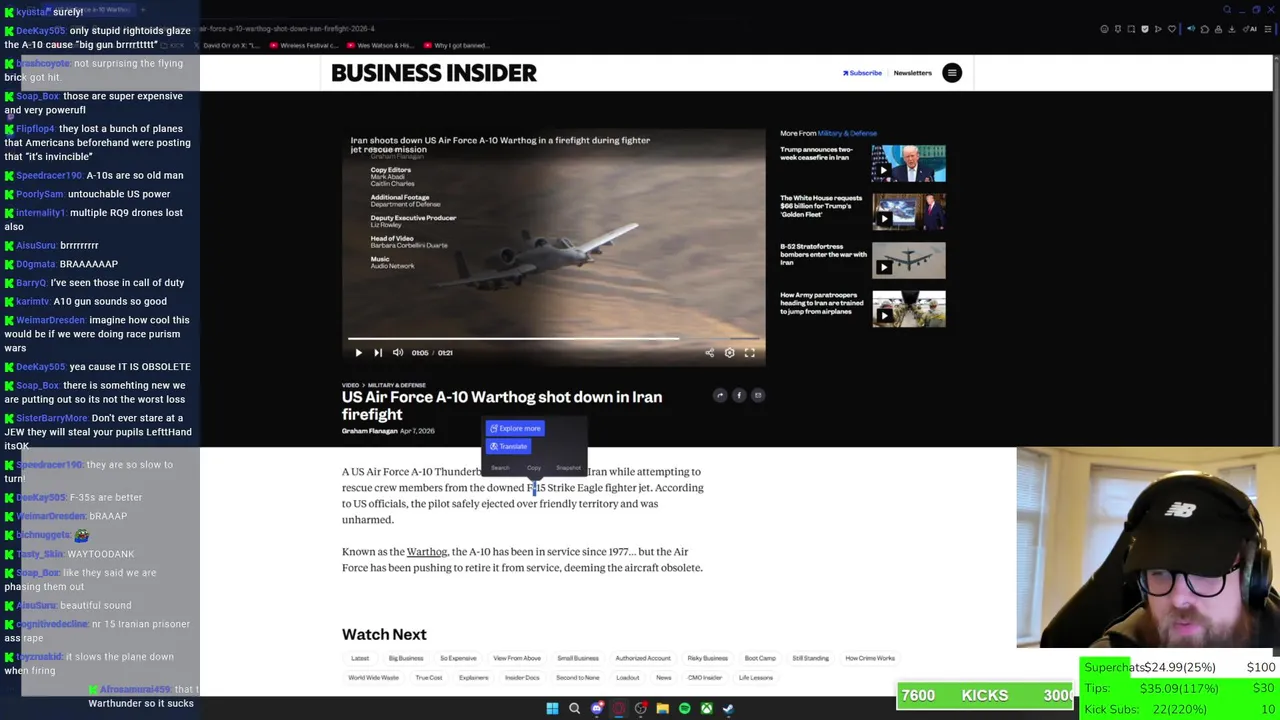Viewport: 1280px width, 720px height.
Task: Select the Loadout tag
Action: [x=628, y=678]
